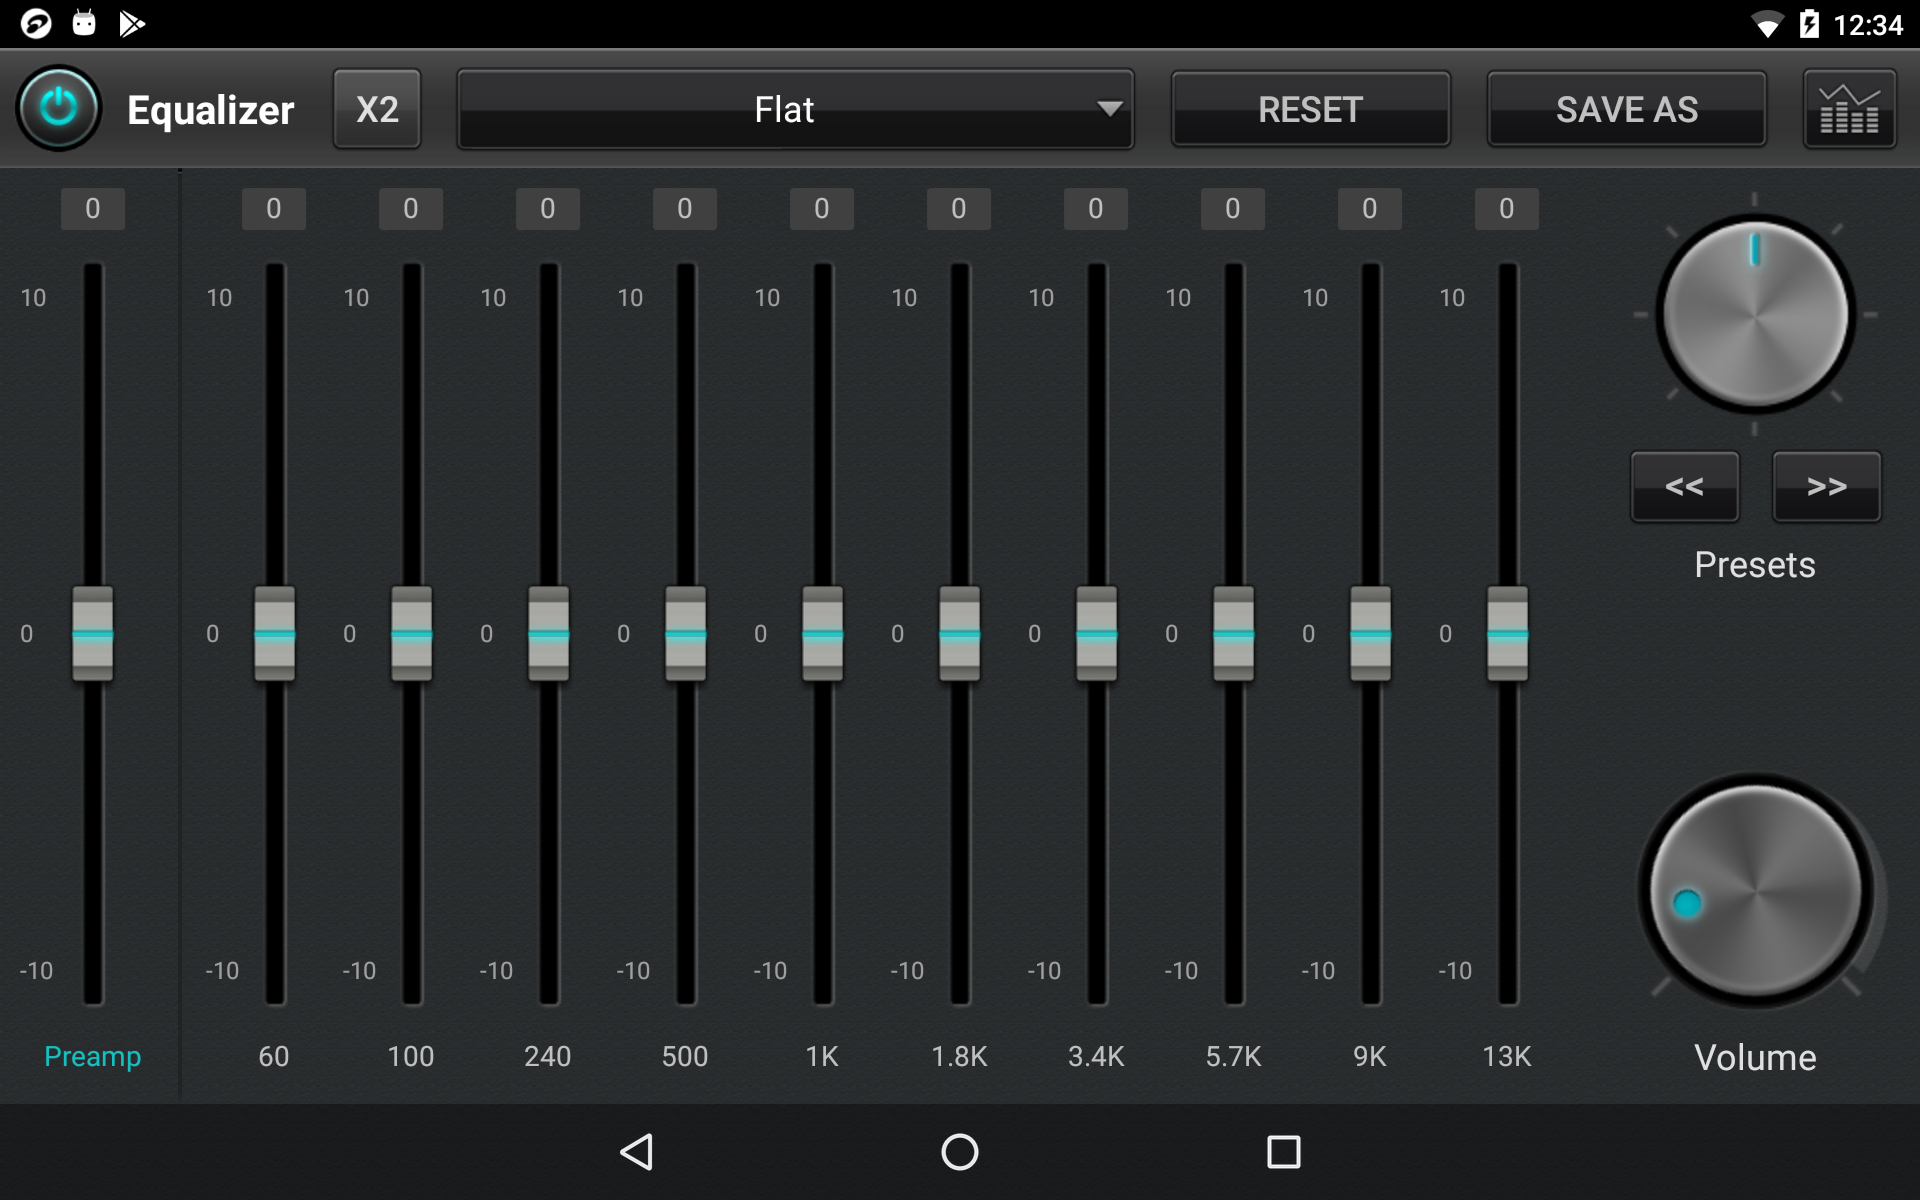1920x1200 pixels.
Task: Click the value box above the 60 band
Action: coord(274,209)
